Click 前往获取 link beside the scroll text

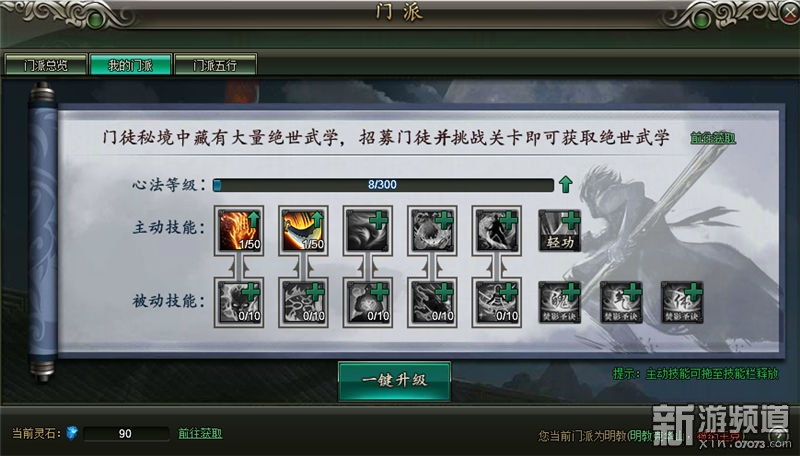713,138
